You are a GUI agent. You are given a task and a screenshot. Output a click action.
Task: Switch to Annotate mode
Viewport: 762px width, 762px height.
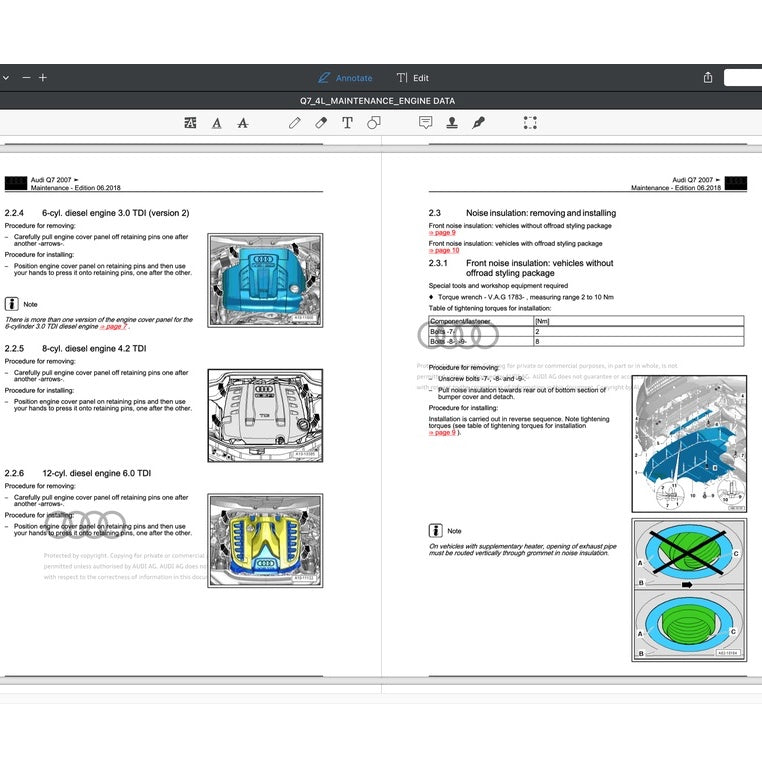(345, 78)
